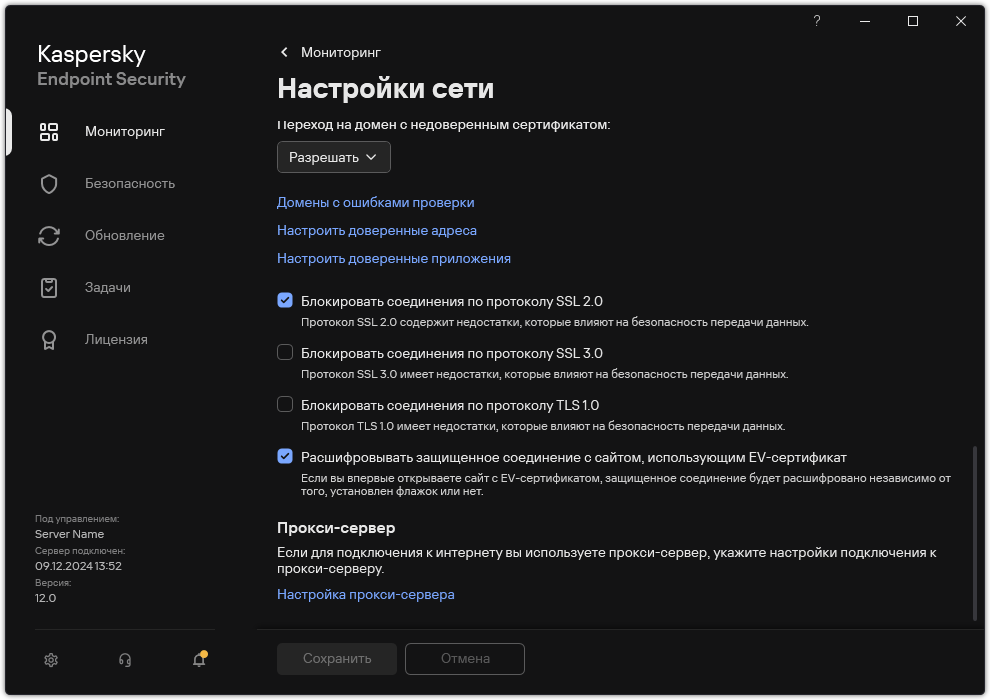The height and width of the screenshot is (700, 990).
Task: Open the Разрешать dropdown
Action: pyautogui.click(x=333, y=157)
